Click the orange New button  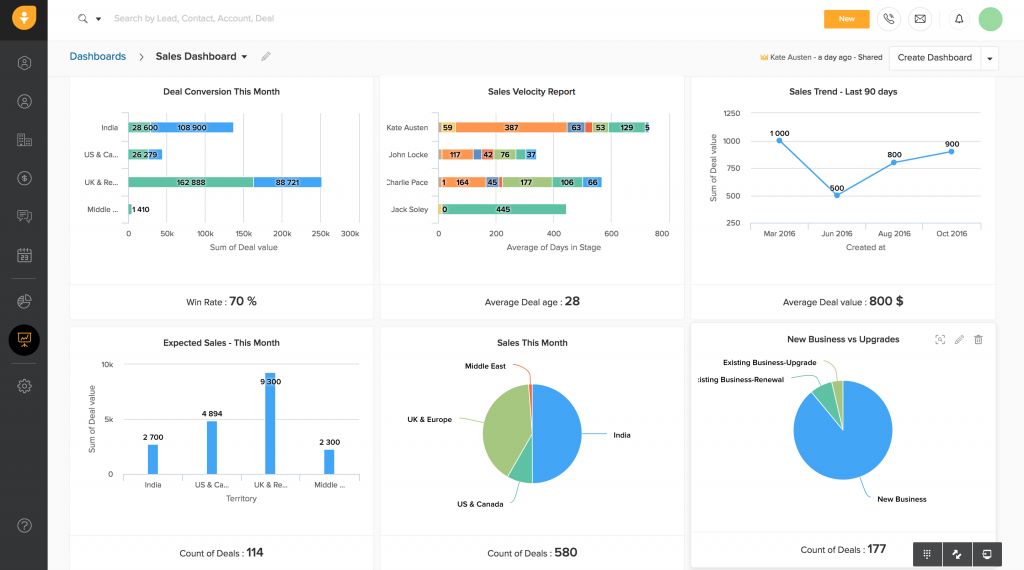846,19
